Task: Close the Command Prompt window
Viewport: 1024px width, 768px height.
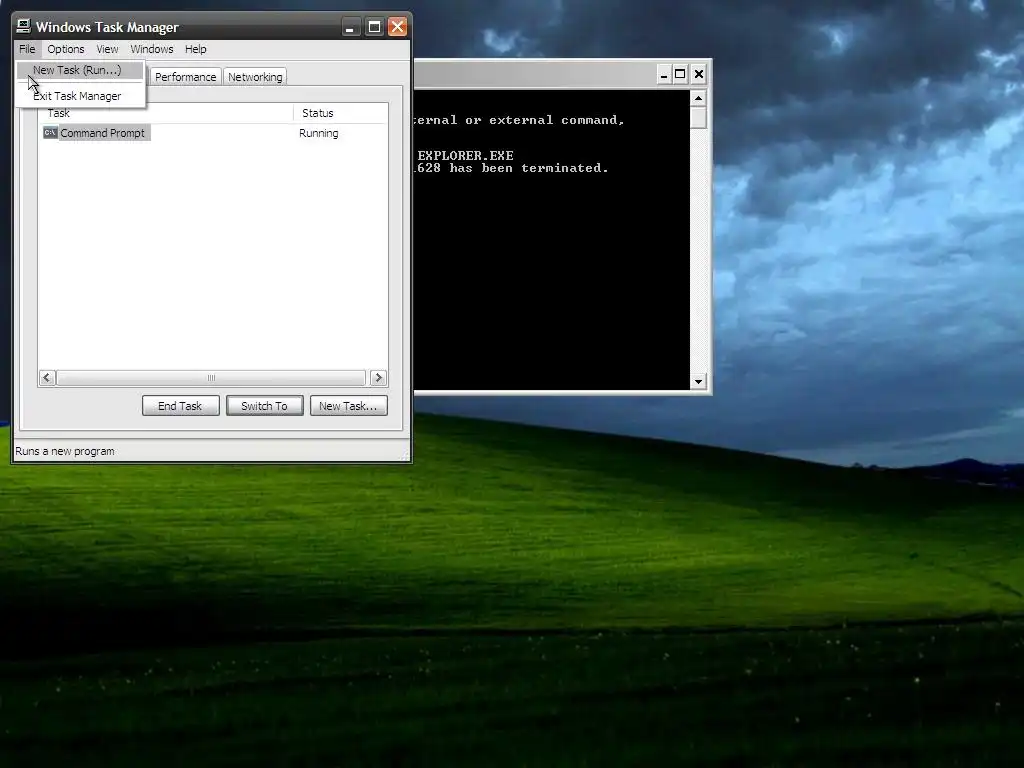Action: click(x=698, y=74)
